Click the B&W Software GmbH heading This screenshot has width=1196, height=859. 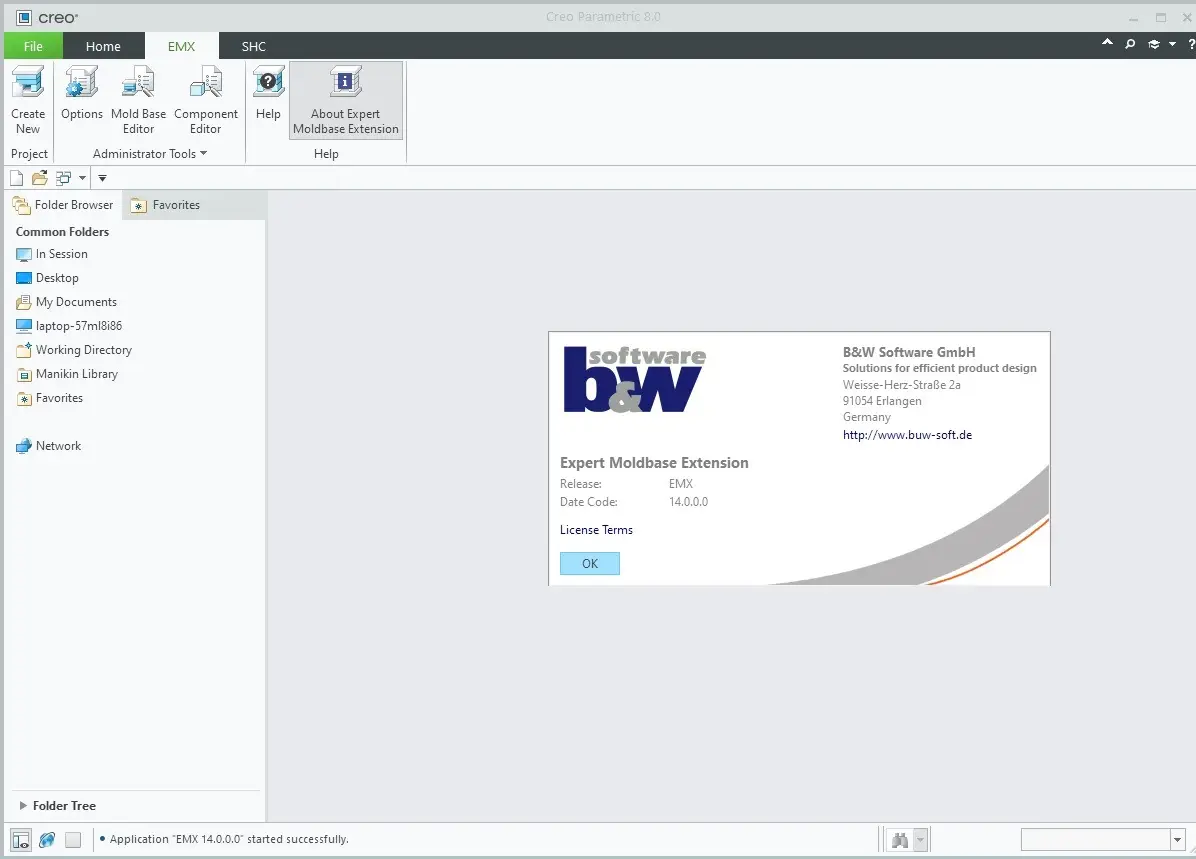(908, 352)
